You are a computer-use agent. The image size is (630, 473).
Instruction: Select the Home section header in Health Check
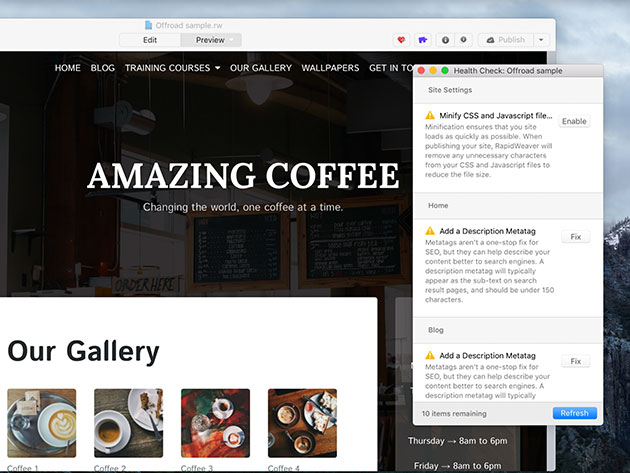pos(508,205)
